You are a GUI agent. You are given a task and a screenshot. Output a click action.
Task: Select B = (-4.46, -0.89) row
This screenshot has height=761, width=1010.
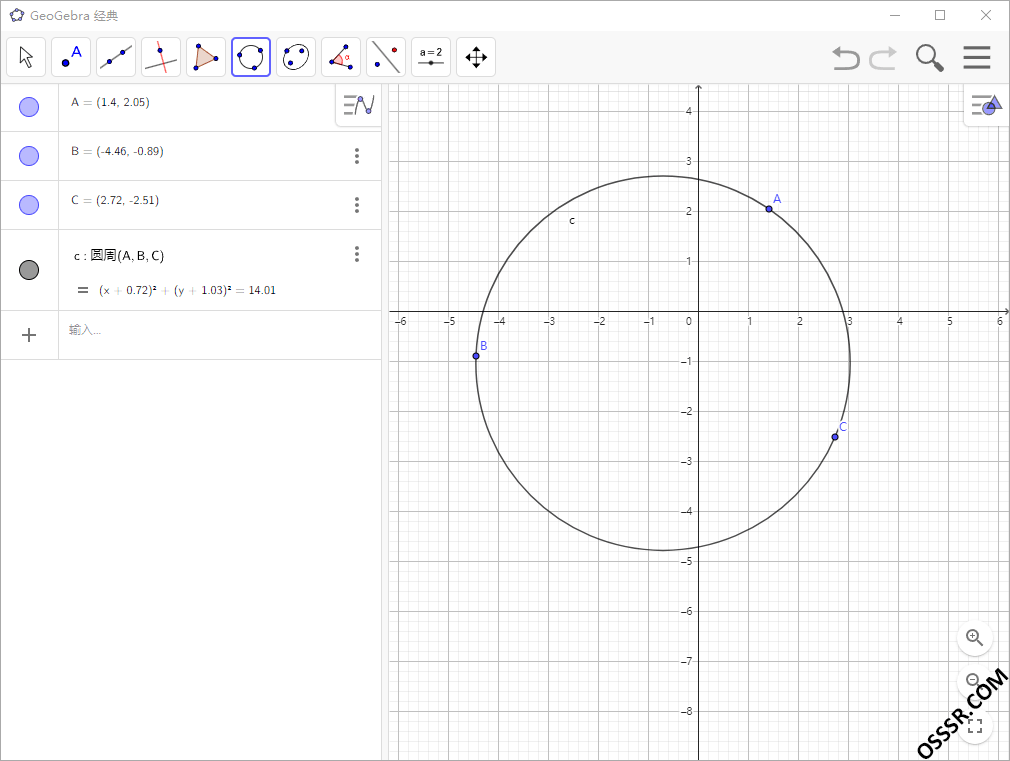pos(191,157)
